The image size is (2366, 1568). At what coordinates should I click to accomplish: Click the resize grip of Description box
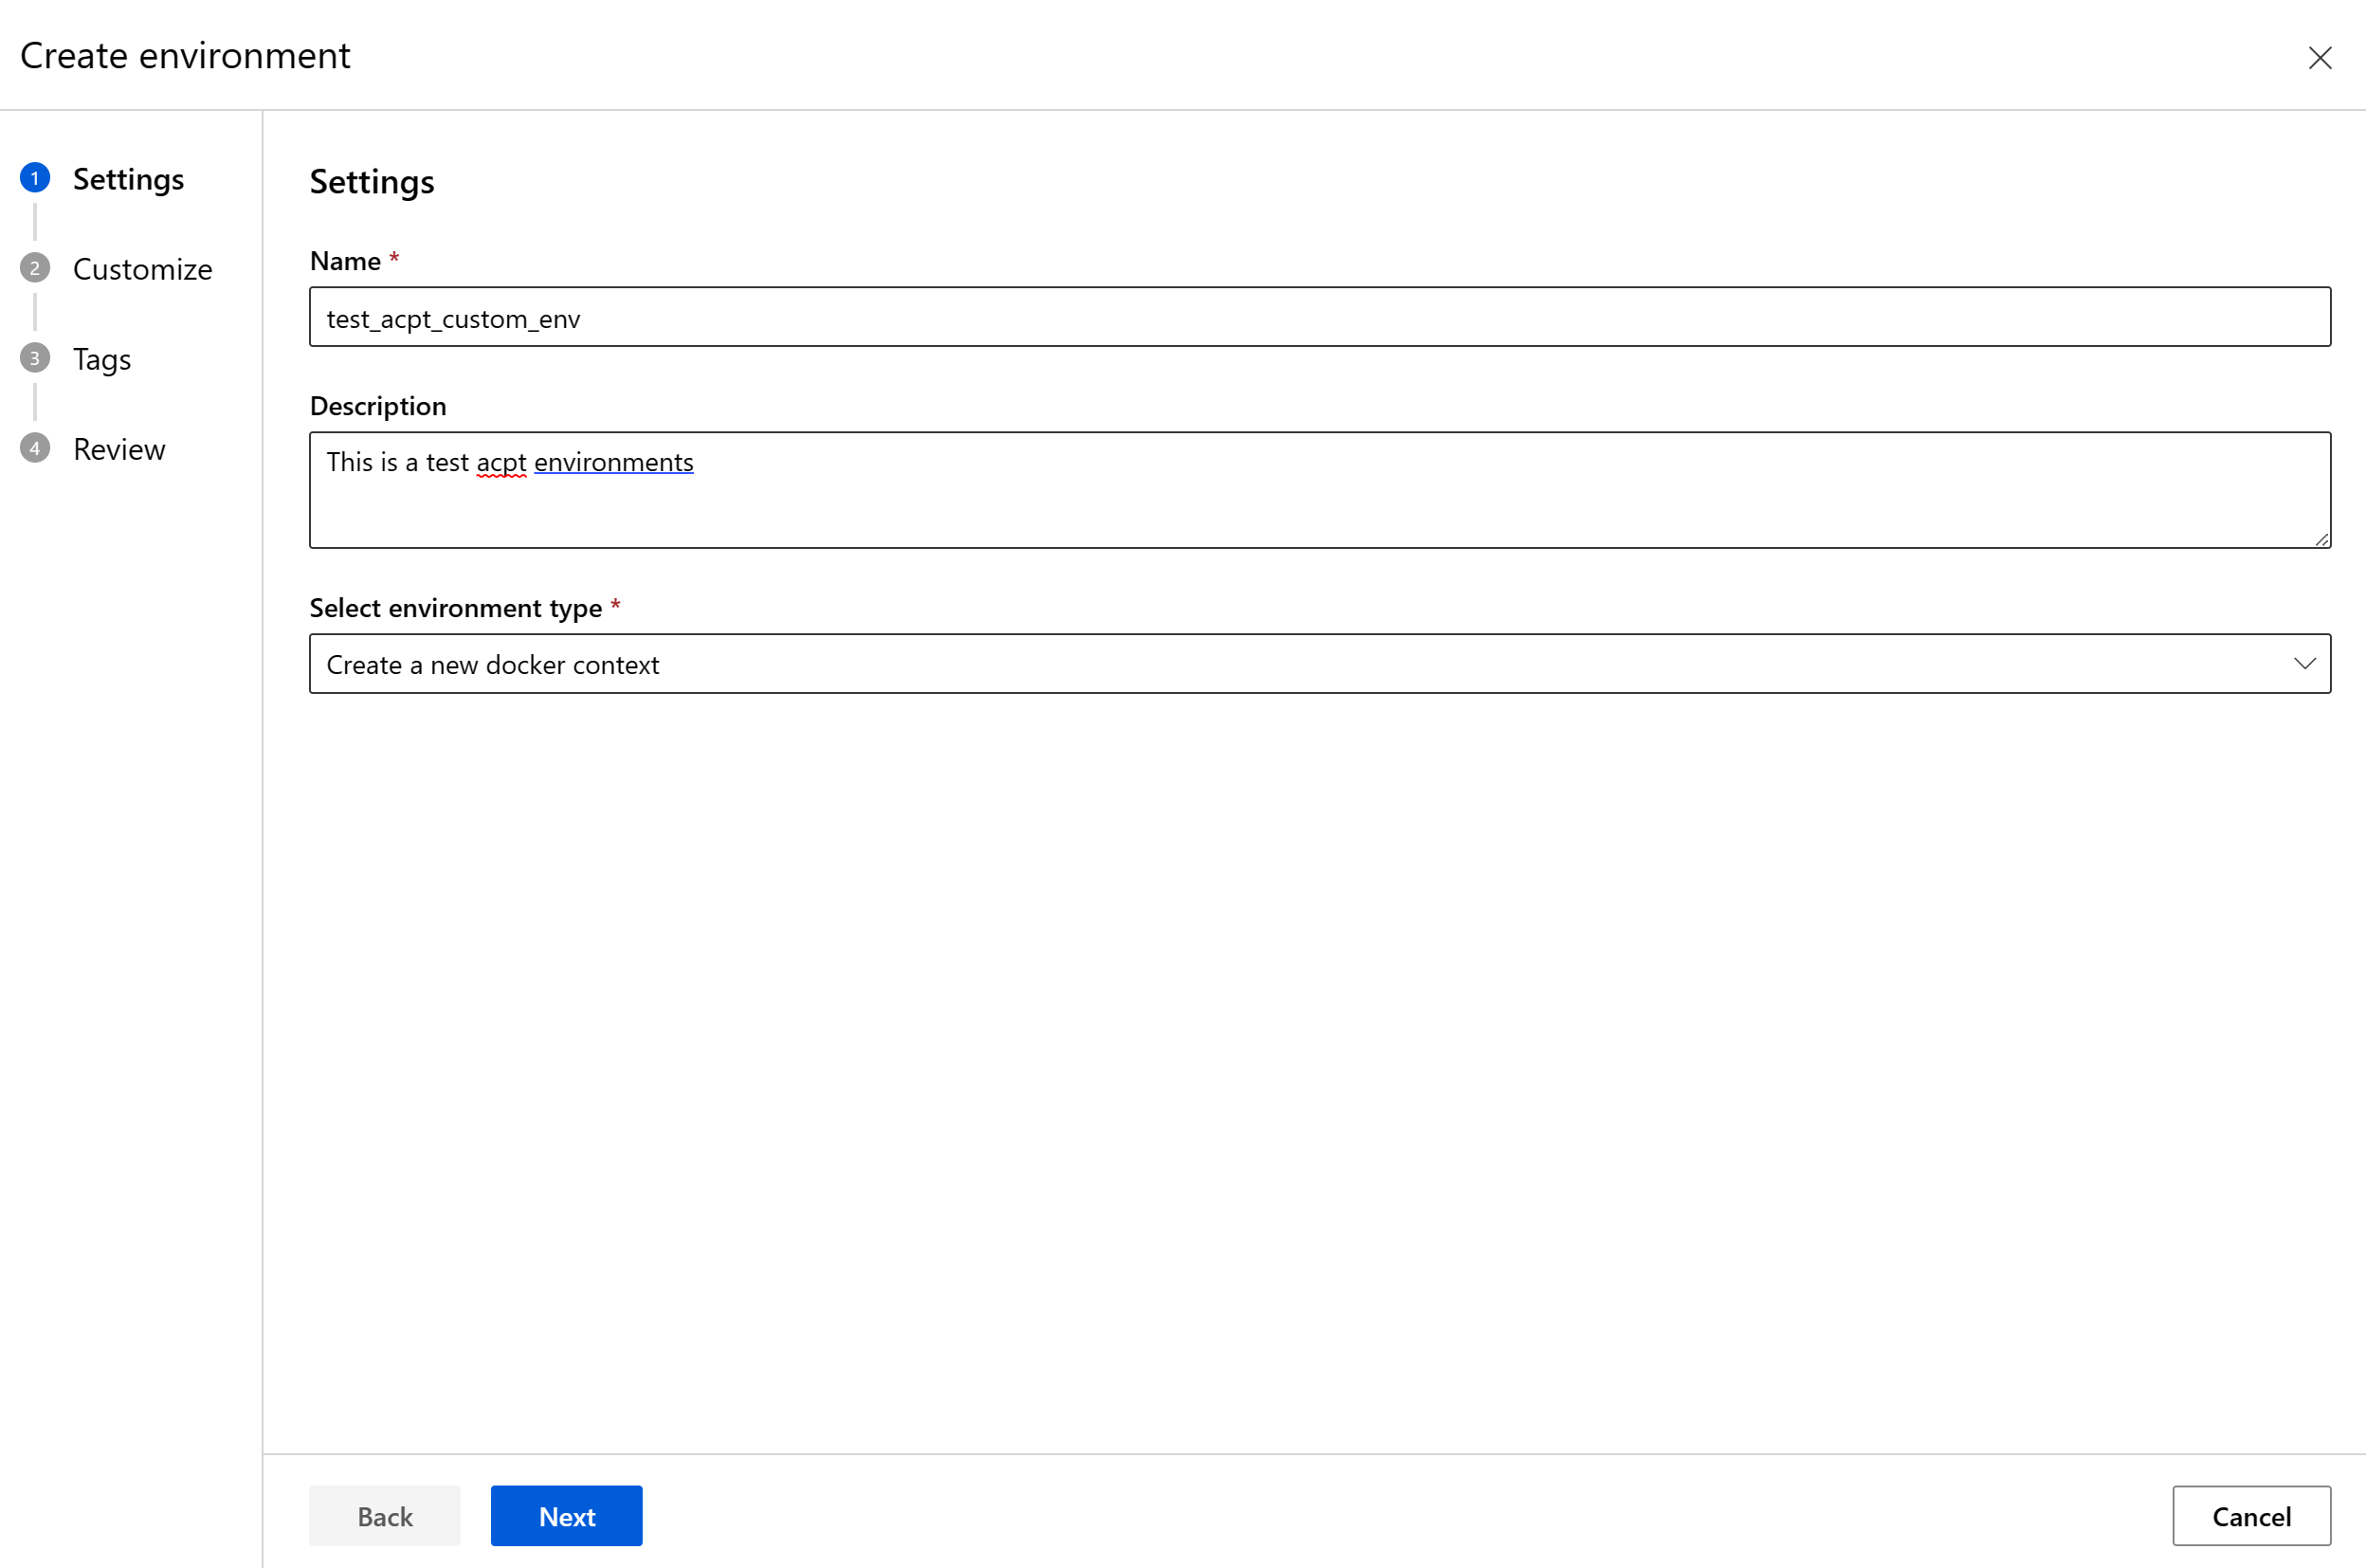[x=2322, y=540]
